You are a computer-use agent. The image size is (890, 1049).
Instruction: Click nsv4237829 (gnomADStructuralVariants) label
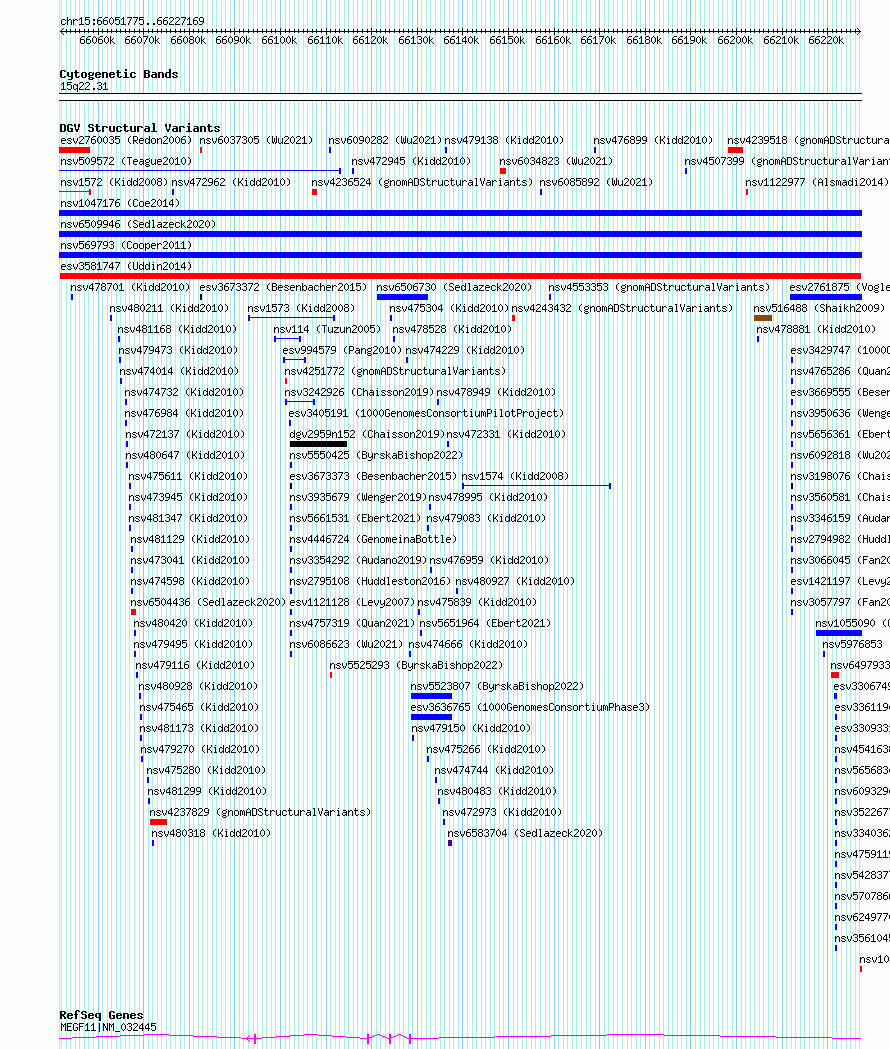click(260, 812)
